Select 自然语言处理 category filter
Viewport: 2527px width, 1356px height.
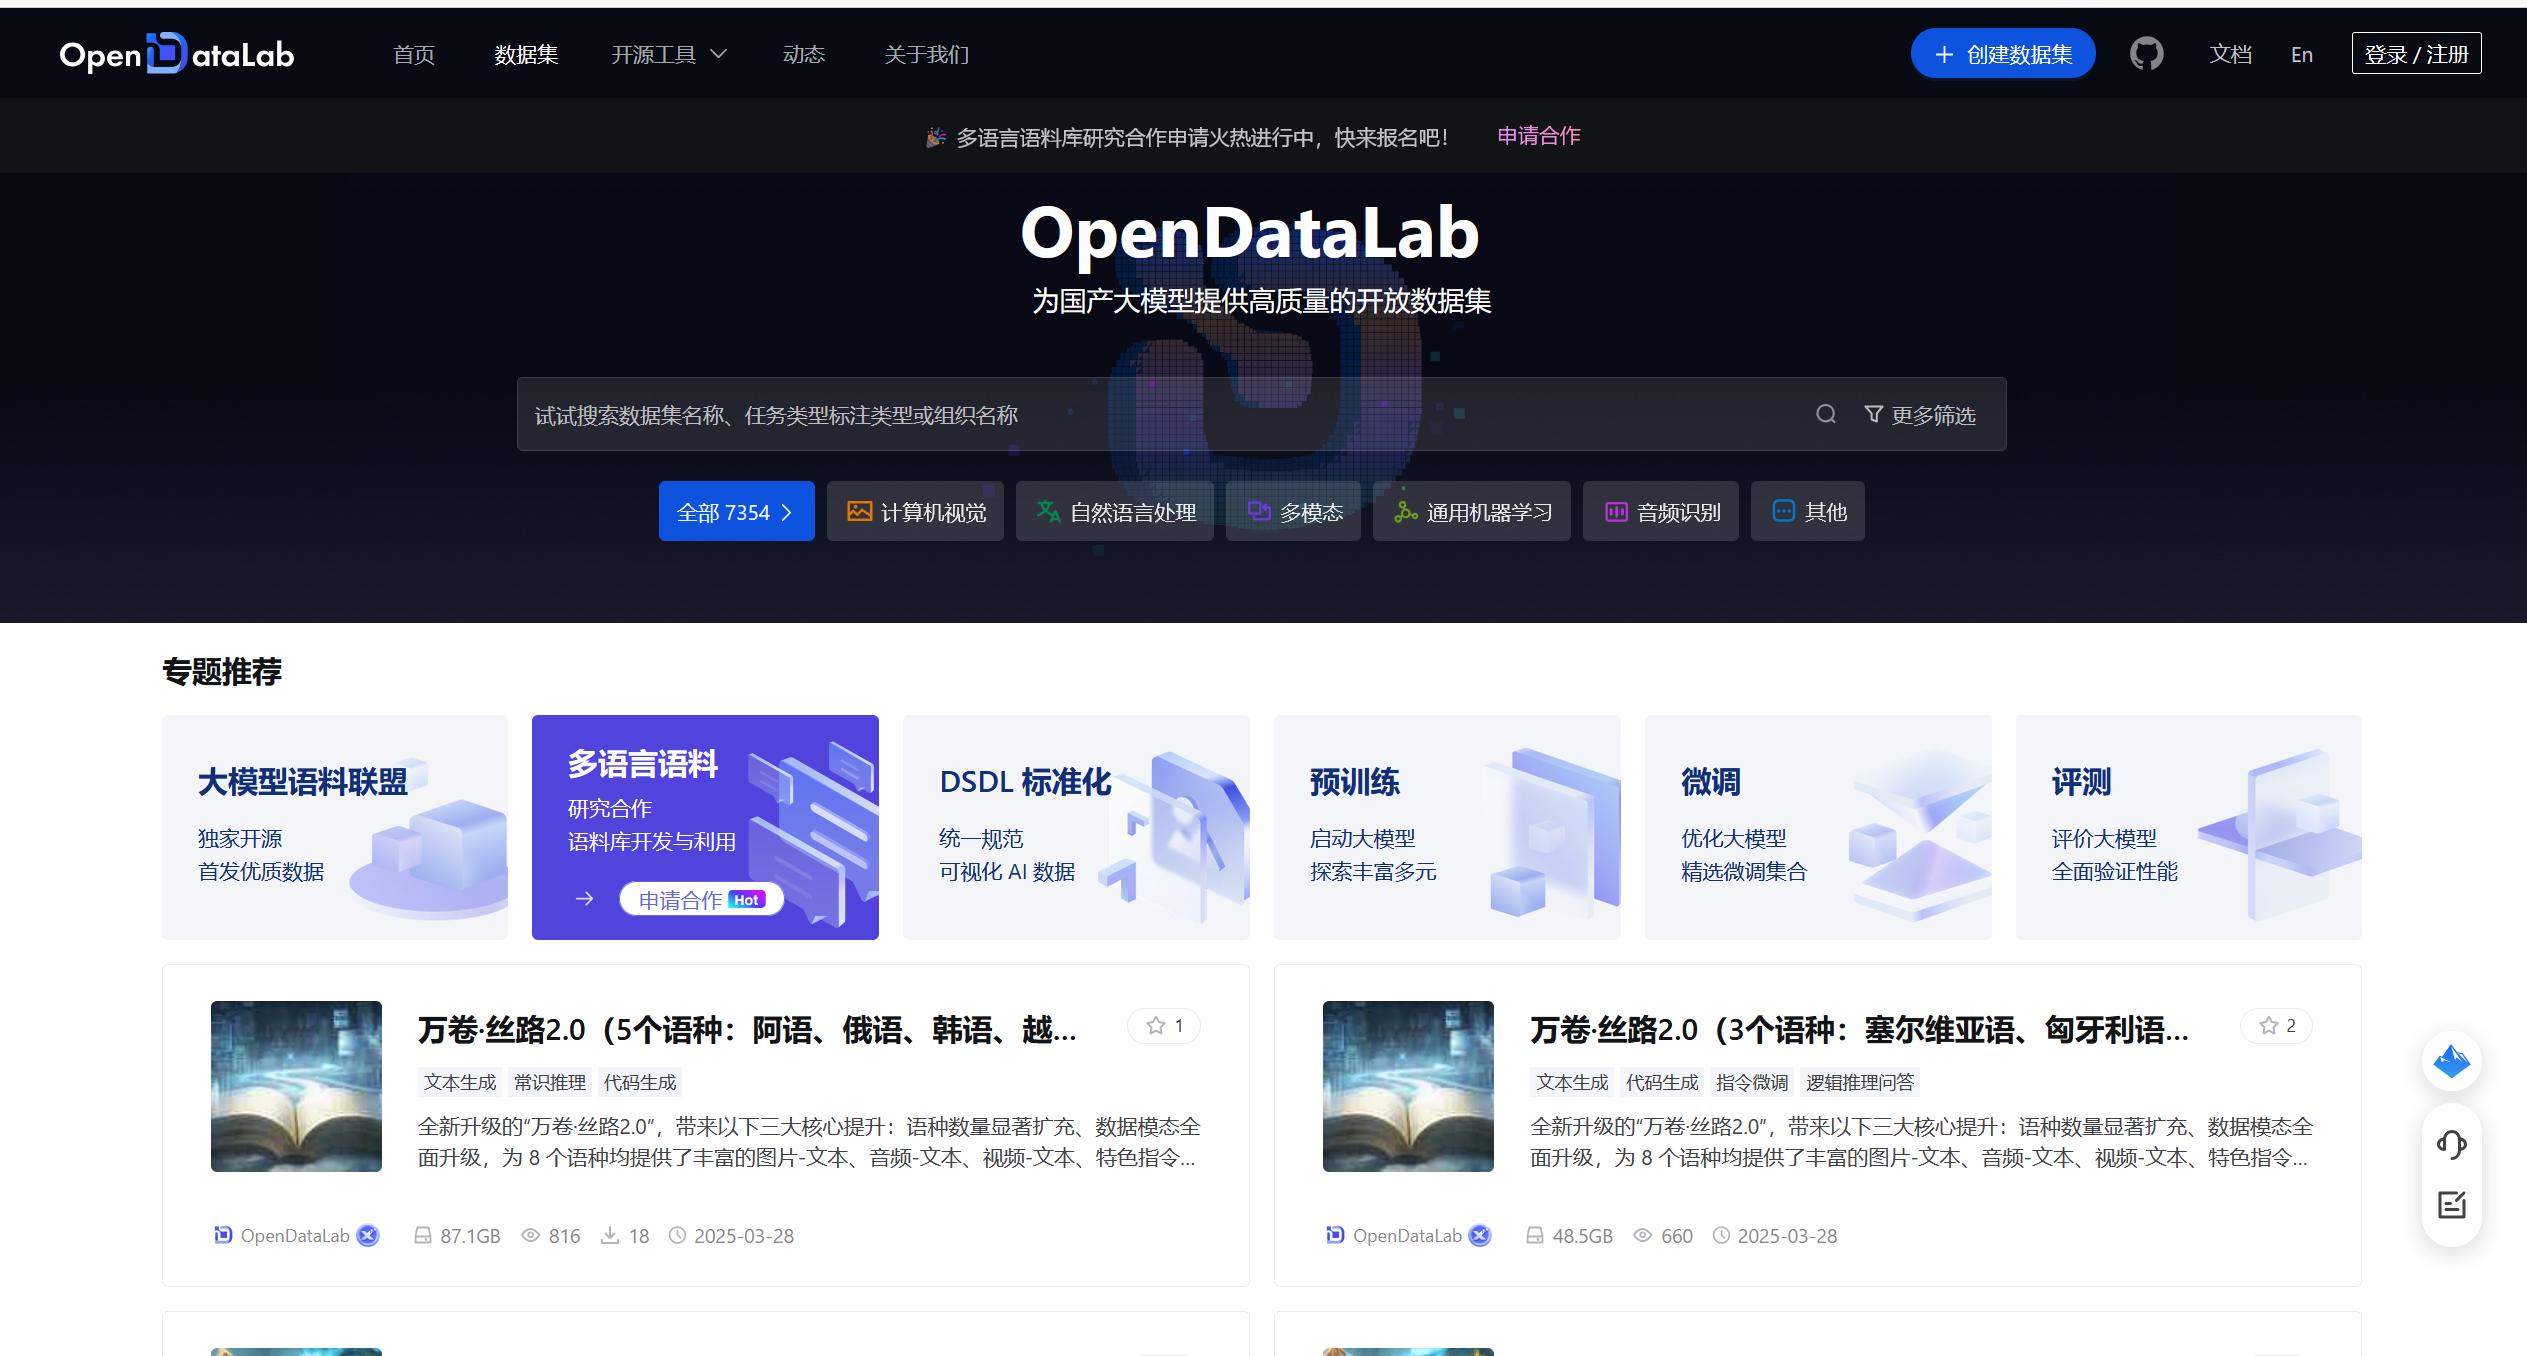(1115, 511)
